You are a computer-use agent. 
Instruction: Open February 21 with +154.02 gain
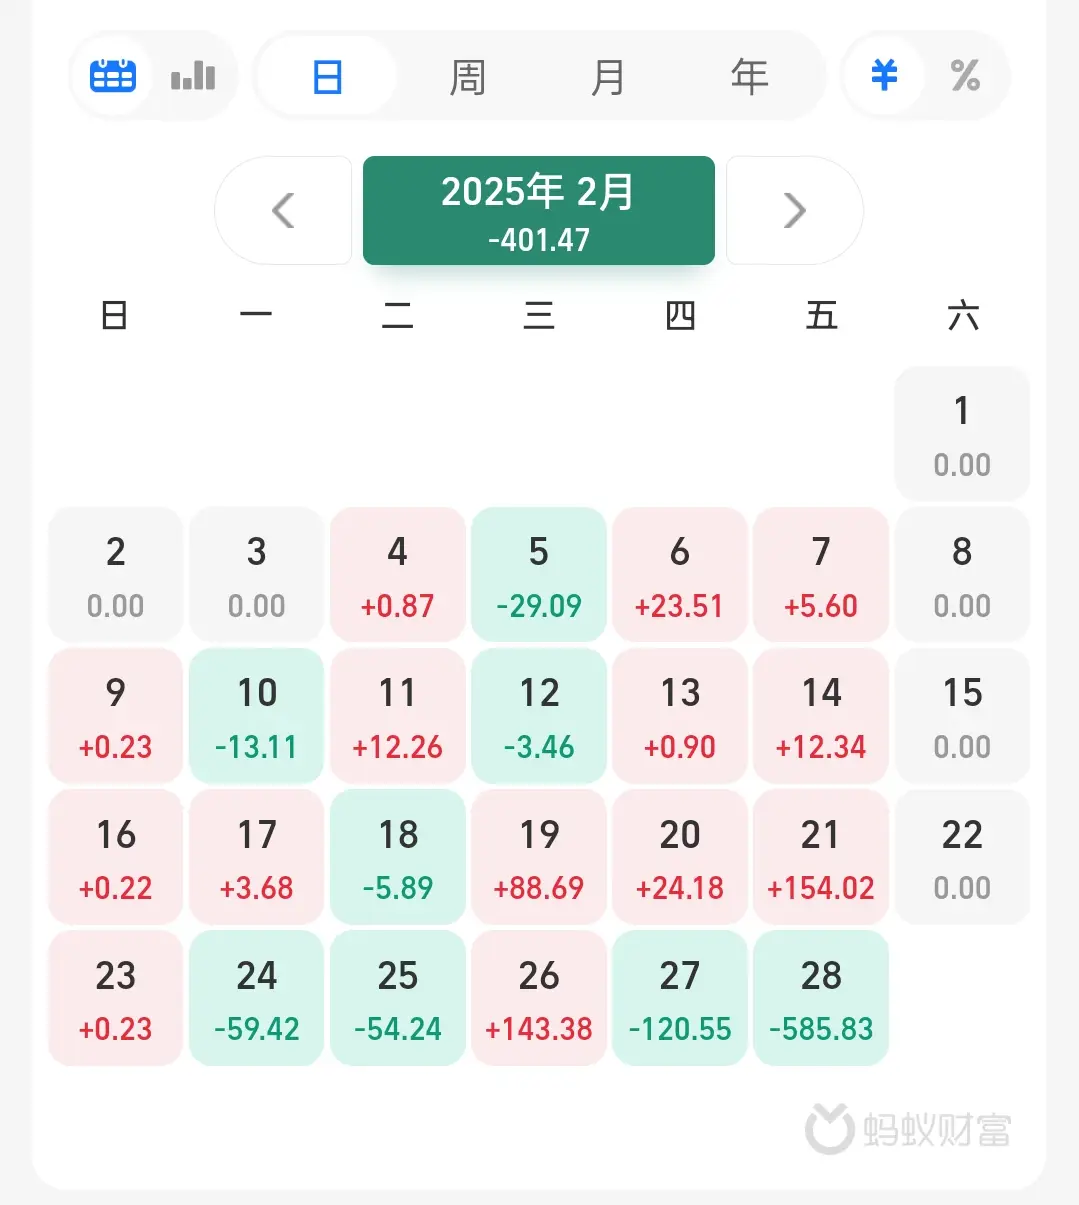821,857
